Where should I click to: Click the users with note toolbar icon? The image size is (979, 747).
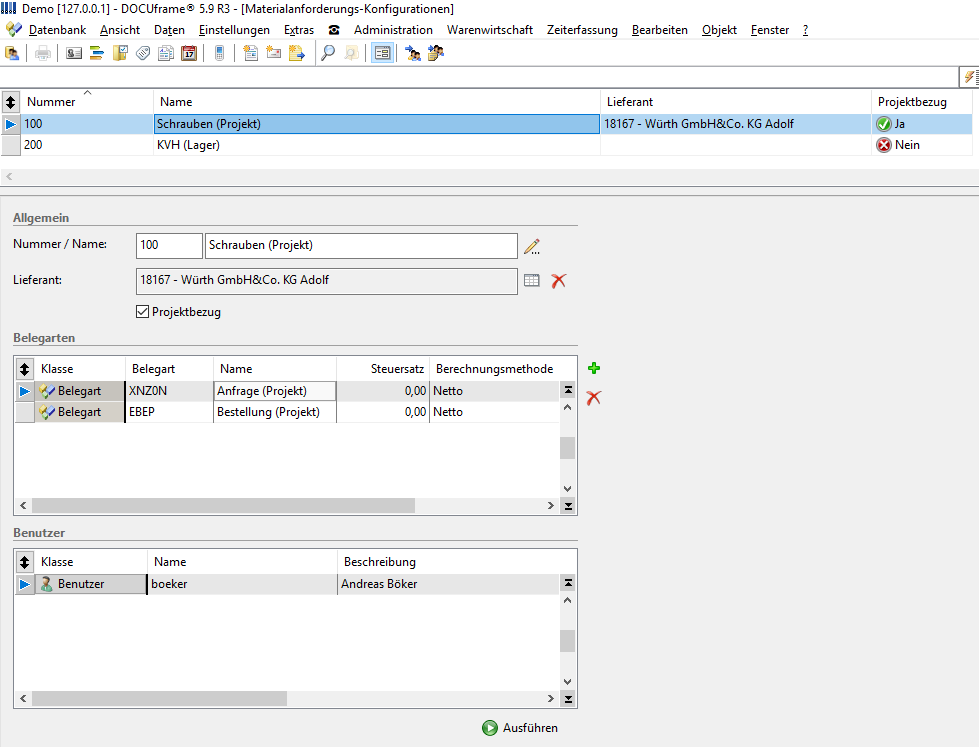pyautogui.click(x=436, y=54)
